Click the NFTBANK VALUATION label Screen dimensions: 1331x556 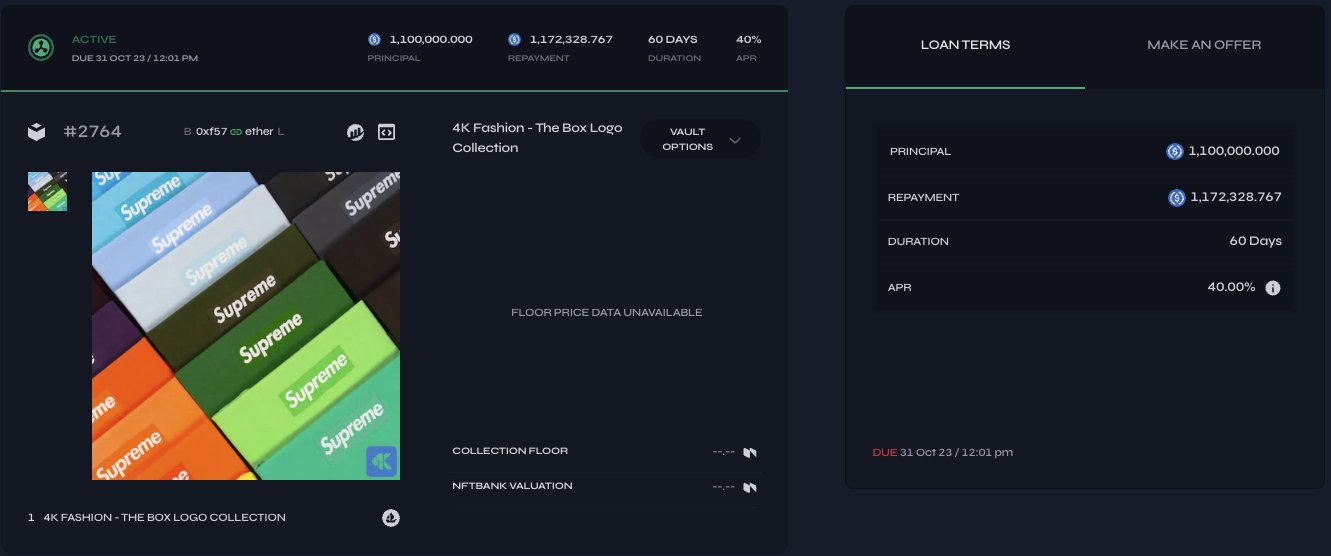pyautogui.click(x=512, y=486)
